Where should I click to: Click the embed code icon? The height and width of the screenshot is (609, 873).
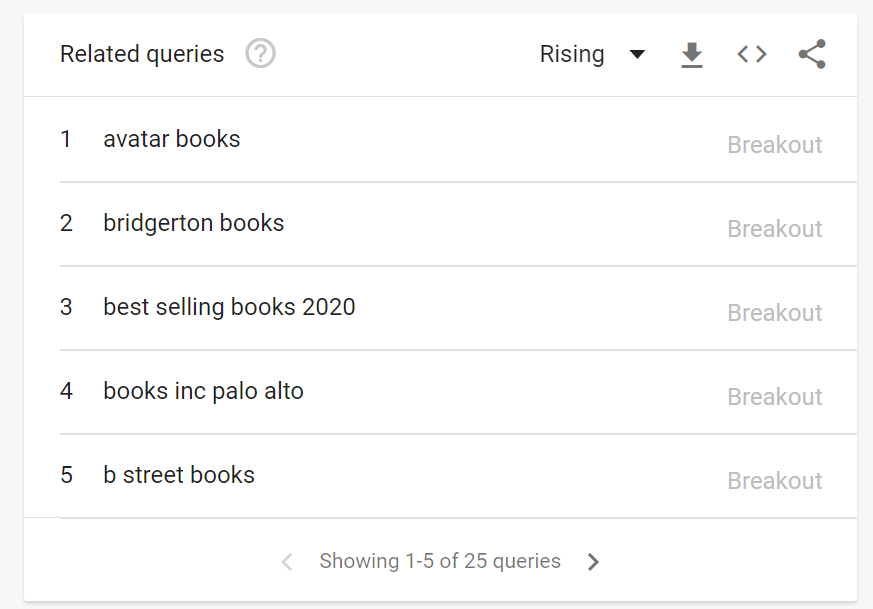coord(752,54)
